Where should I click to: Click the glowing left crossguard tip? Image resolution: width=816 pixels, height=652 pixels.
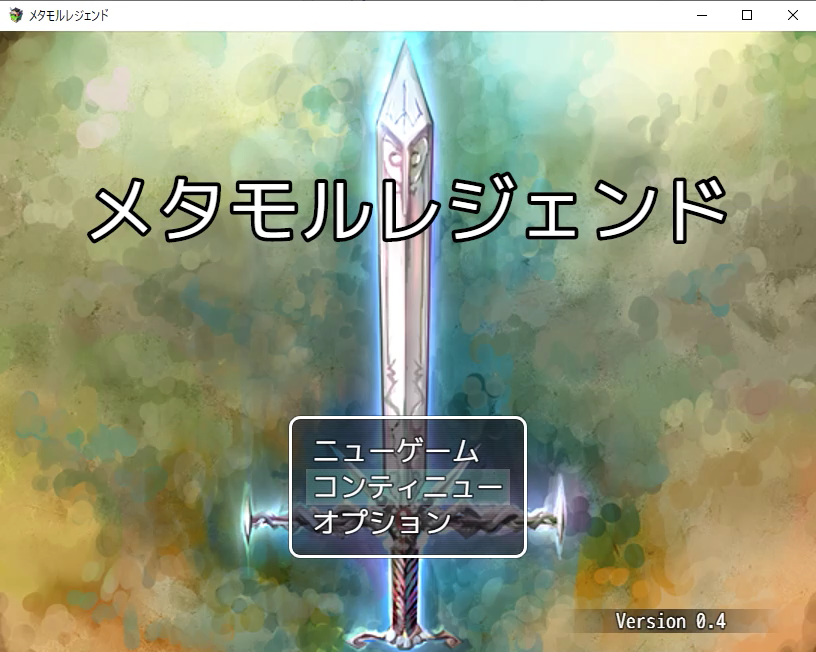(x=250, y=512)
